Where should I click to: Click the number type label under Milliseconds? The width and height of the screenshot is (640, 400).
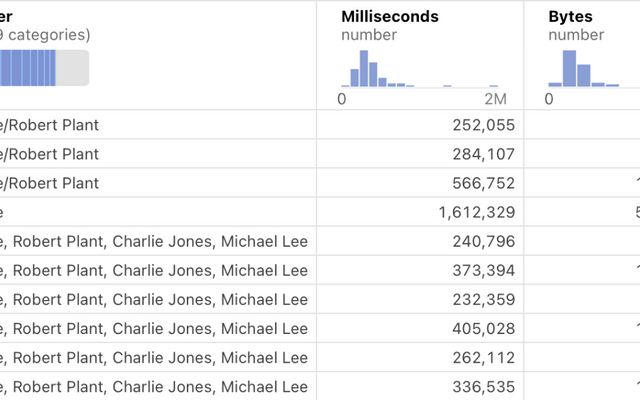coord(369,35)
